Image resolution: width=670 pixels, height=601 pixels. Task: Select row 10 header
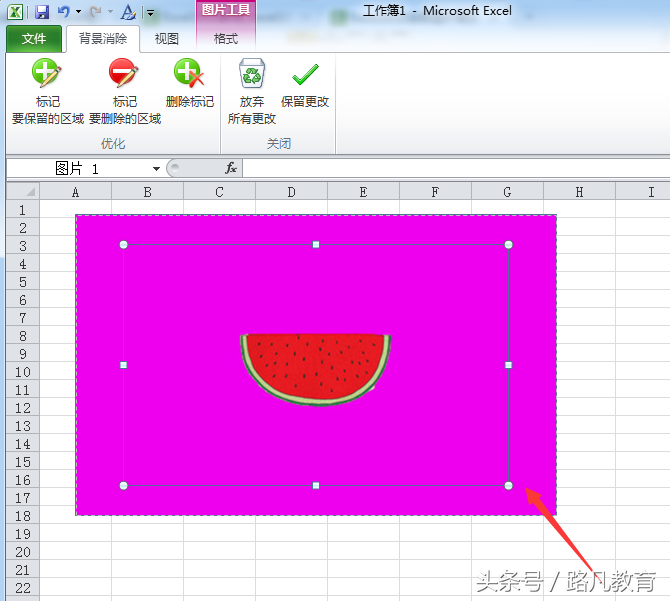pyautogui.click(x=23, y=371)
